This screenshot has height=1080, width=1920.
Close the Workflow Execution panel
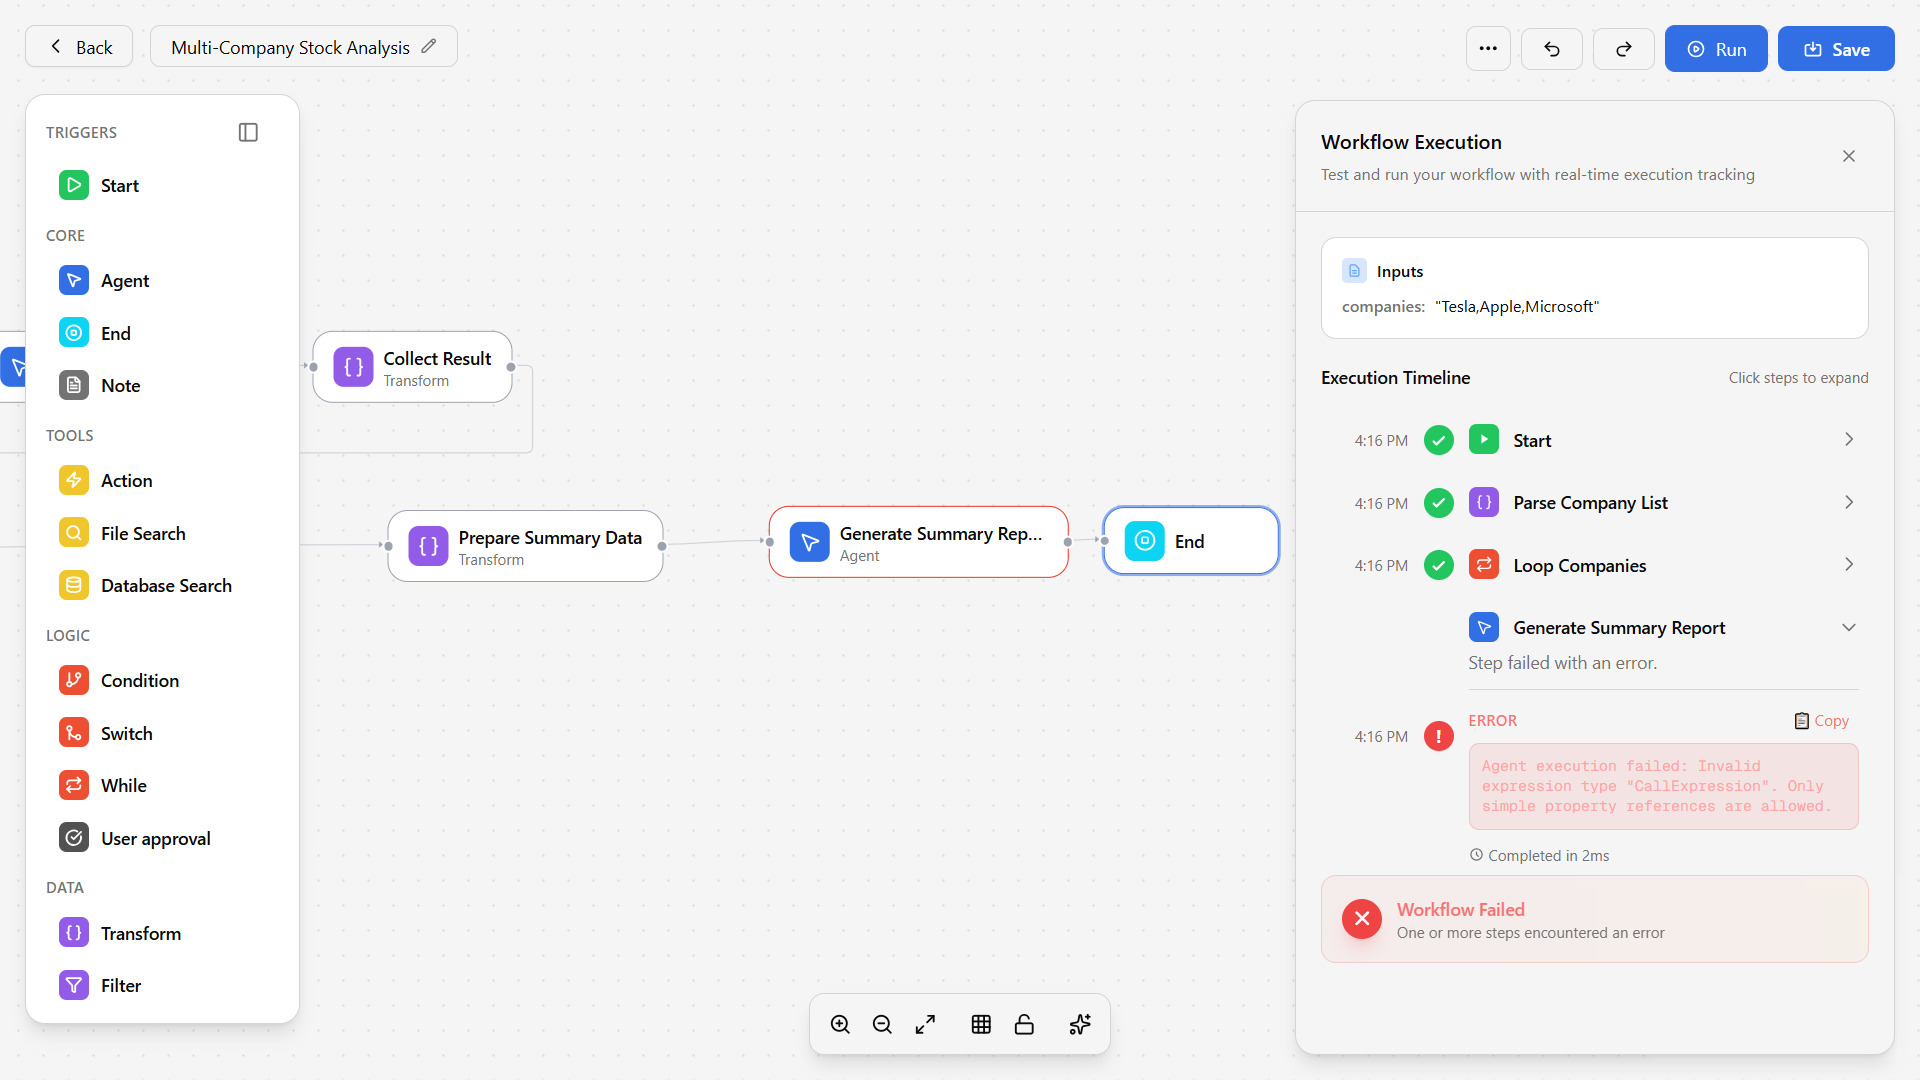point(1848,156)
